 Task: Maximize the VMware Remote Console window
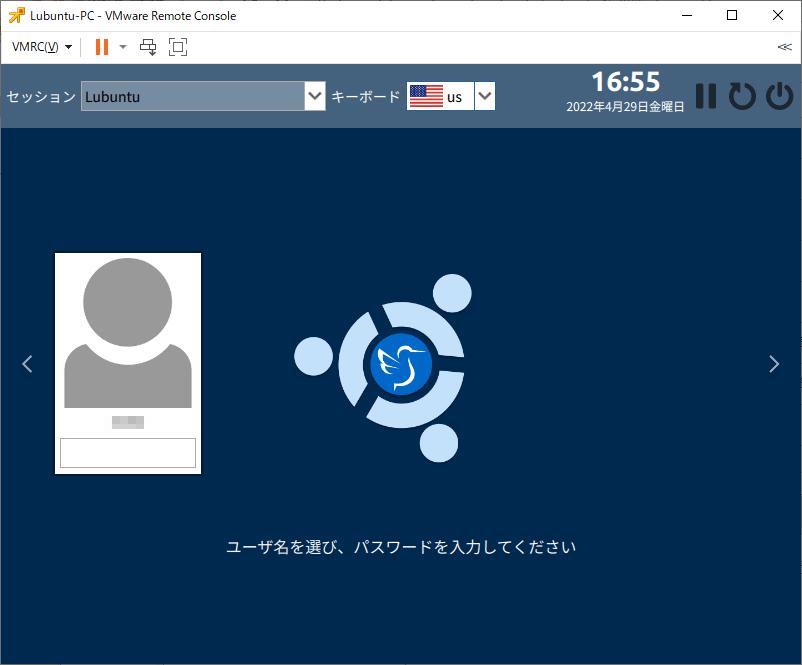(x=732, y=15)
